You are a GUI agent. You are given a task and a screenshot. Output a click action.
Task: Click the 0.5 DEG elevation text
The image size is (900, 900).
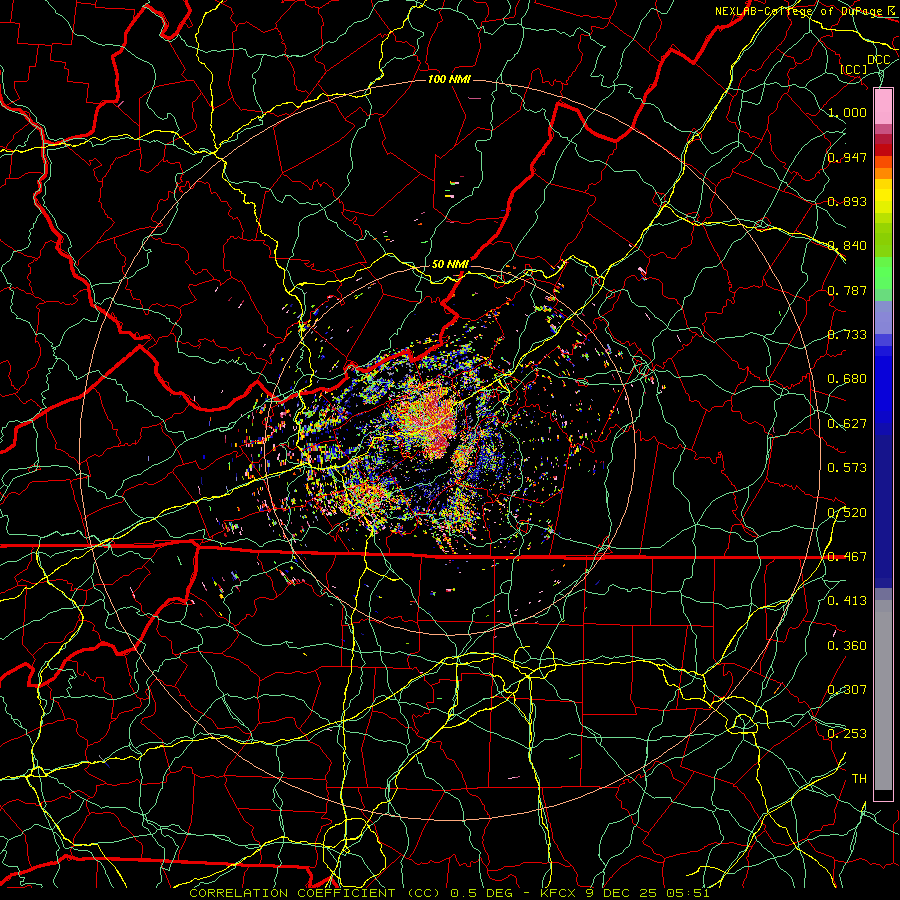[482, 893]
